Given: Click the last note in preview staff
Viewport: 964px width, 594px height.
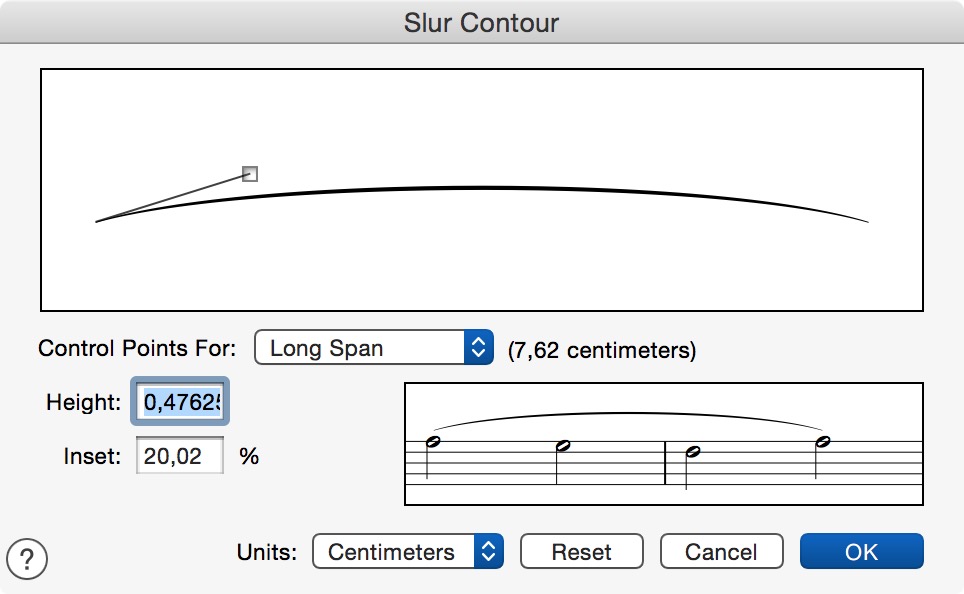Looking at the screenshot, I should click(x=823, y=442).
